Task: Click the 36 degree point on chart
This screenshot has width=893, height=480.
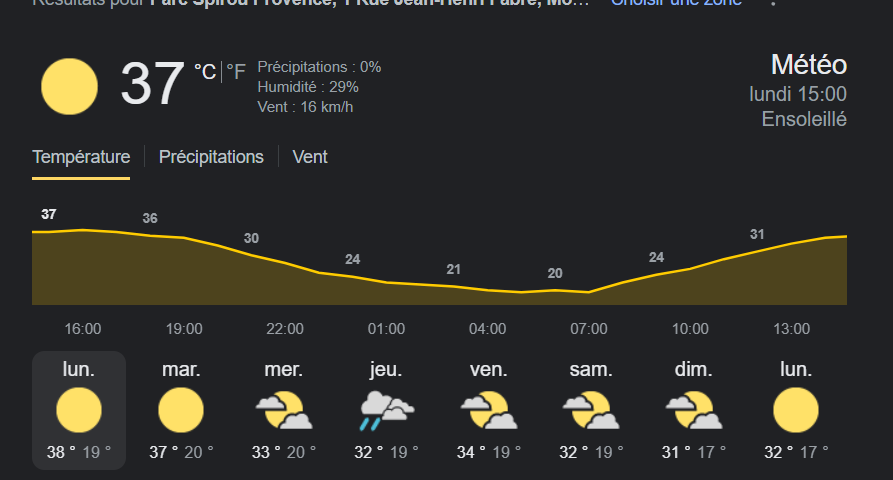Action: pyautogui.click(x=150, y=218)
